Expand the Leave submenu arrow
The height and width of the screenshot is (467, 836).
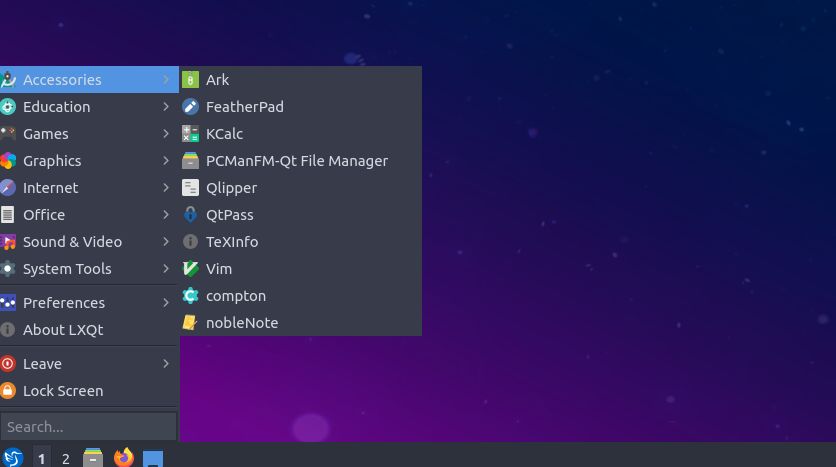click(166, 364)
